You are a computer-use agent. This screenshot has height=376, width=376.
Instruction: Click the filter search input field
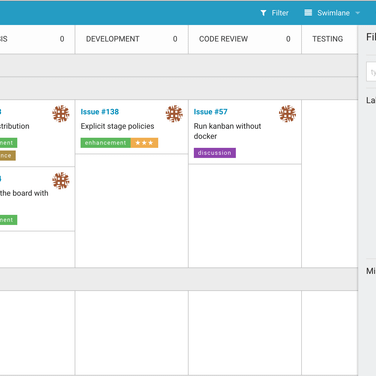coord(371,72)
